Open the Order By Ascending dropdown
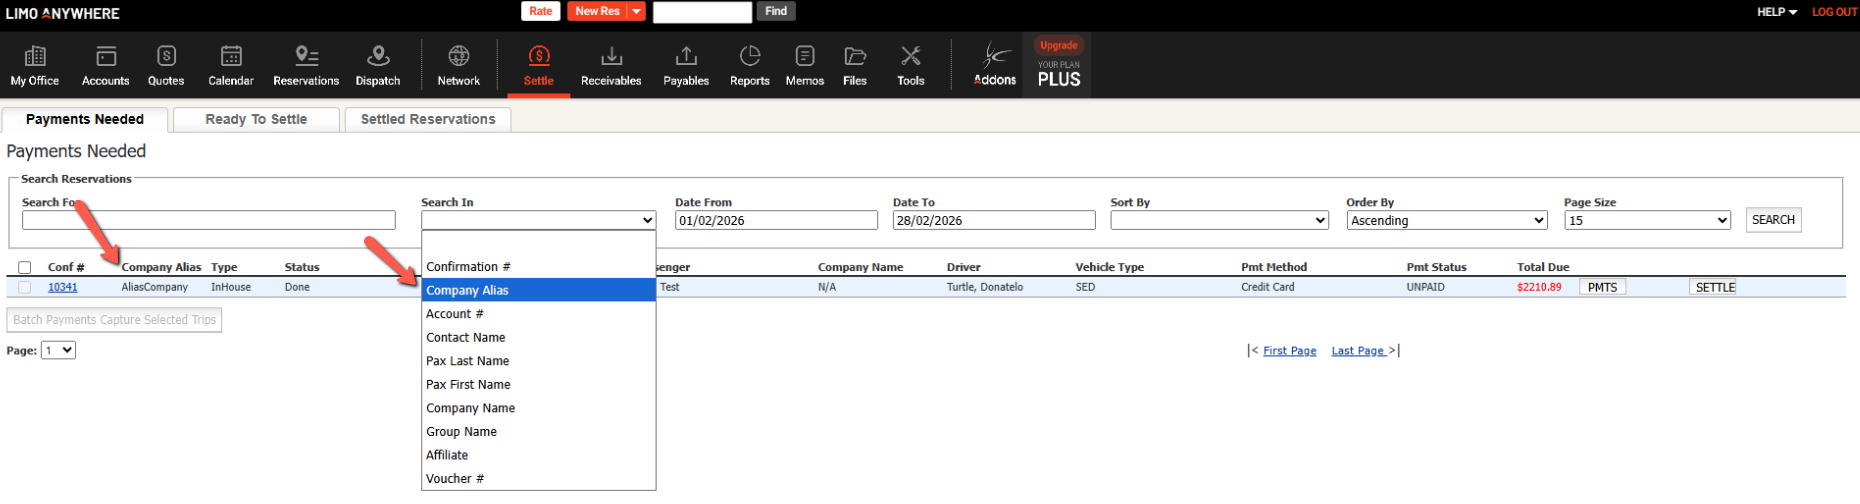 coord(1447,221)
